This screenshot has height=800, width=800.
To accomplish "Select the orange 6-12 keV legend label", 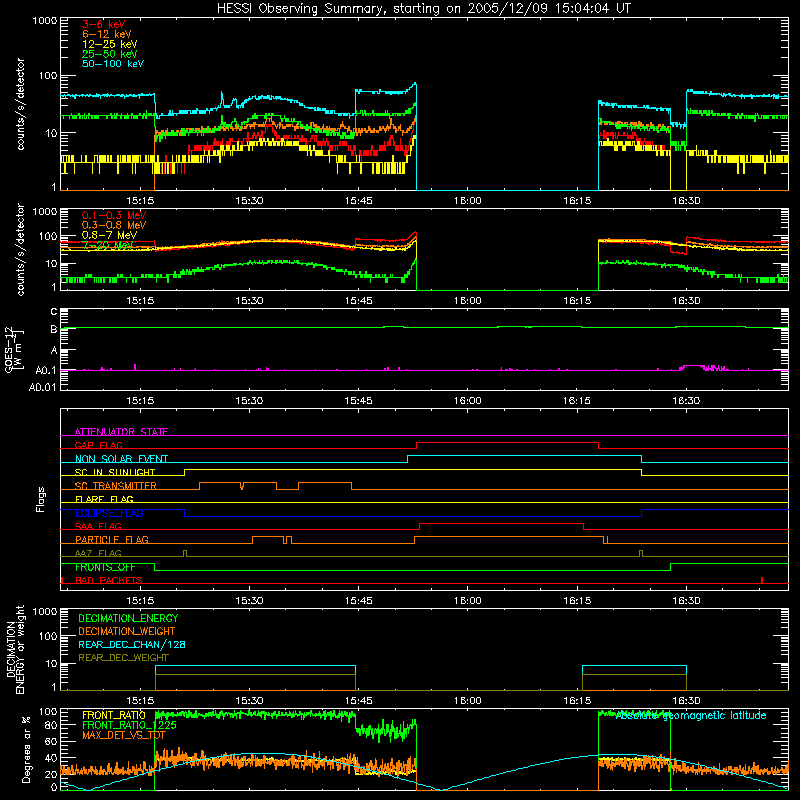I will [x=107, y=34].
